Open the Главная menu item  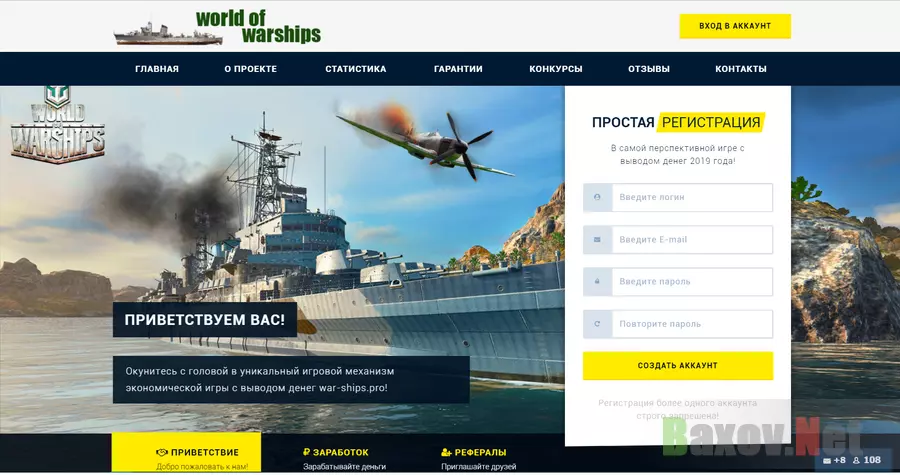(x=157, y=69)
